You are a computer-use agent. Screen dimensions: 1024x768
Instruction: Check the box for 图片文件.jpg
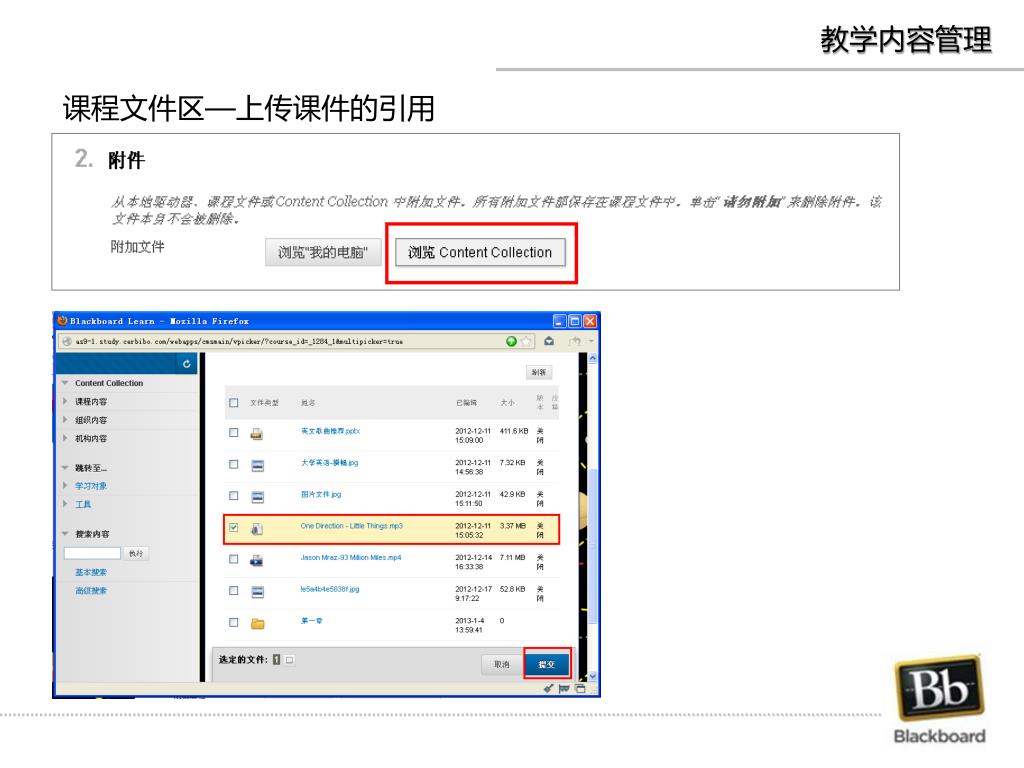234,496
